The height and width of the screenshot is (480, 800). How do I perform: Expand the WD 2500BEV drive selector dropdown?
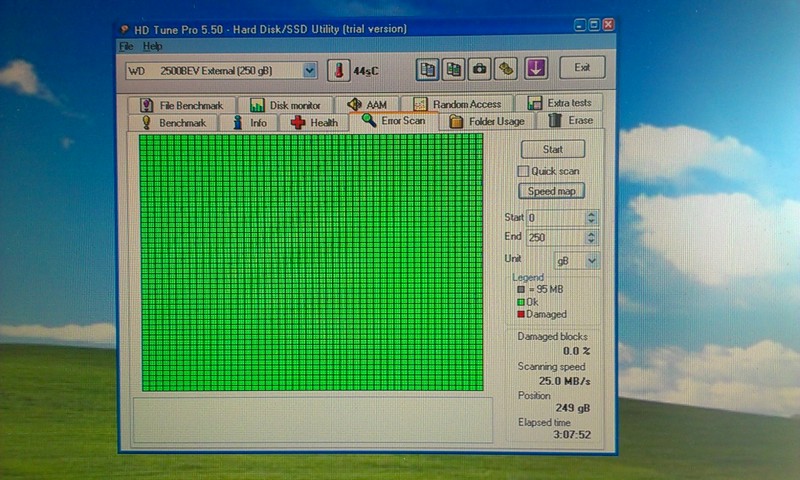click(309, 70)
